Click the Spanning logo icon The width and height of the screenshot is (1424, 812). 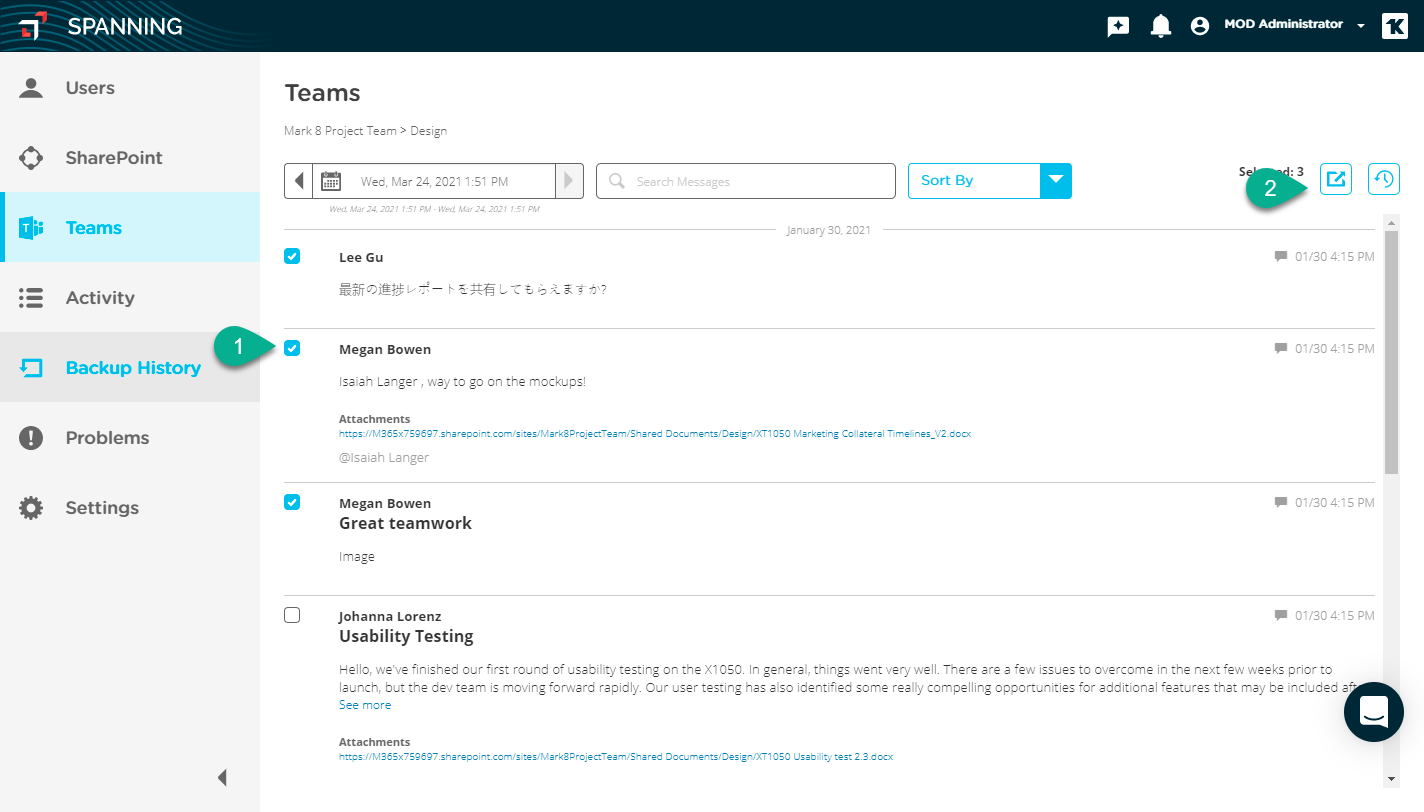pyautogui.click(x=32, y=26)
